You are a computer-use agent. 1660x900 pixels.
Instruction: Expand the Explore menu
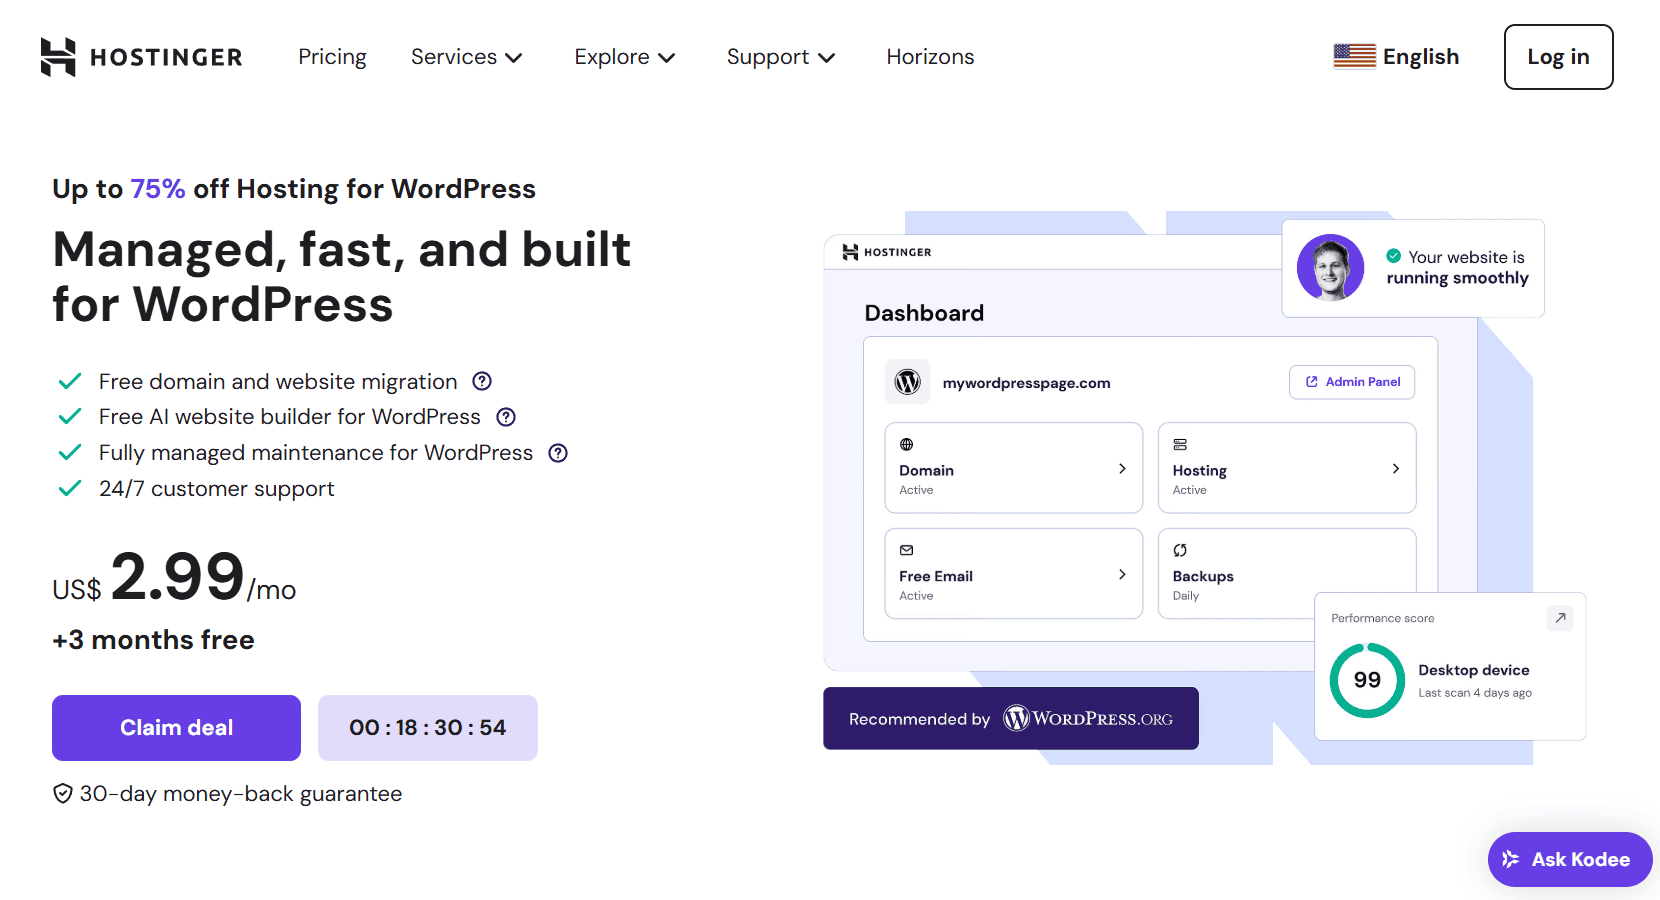625,57
